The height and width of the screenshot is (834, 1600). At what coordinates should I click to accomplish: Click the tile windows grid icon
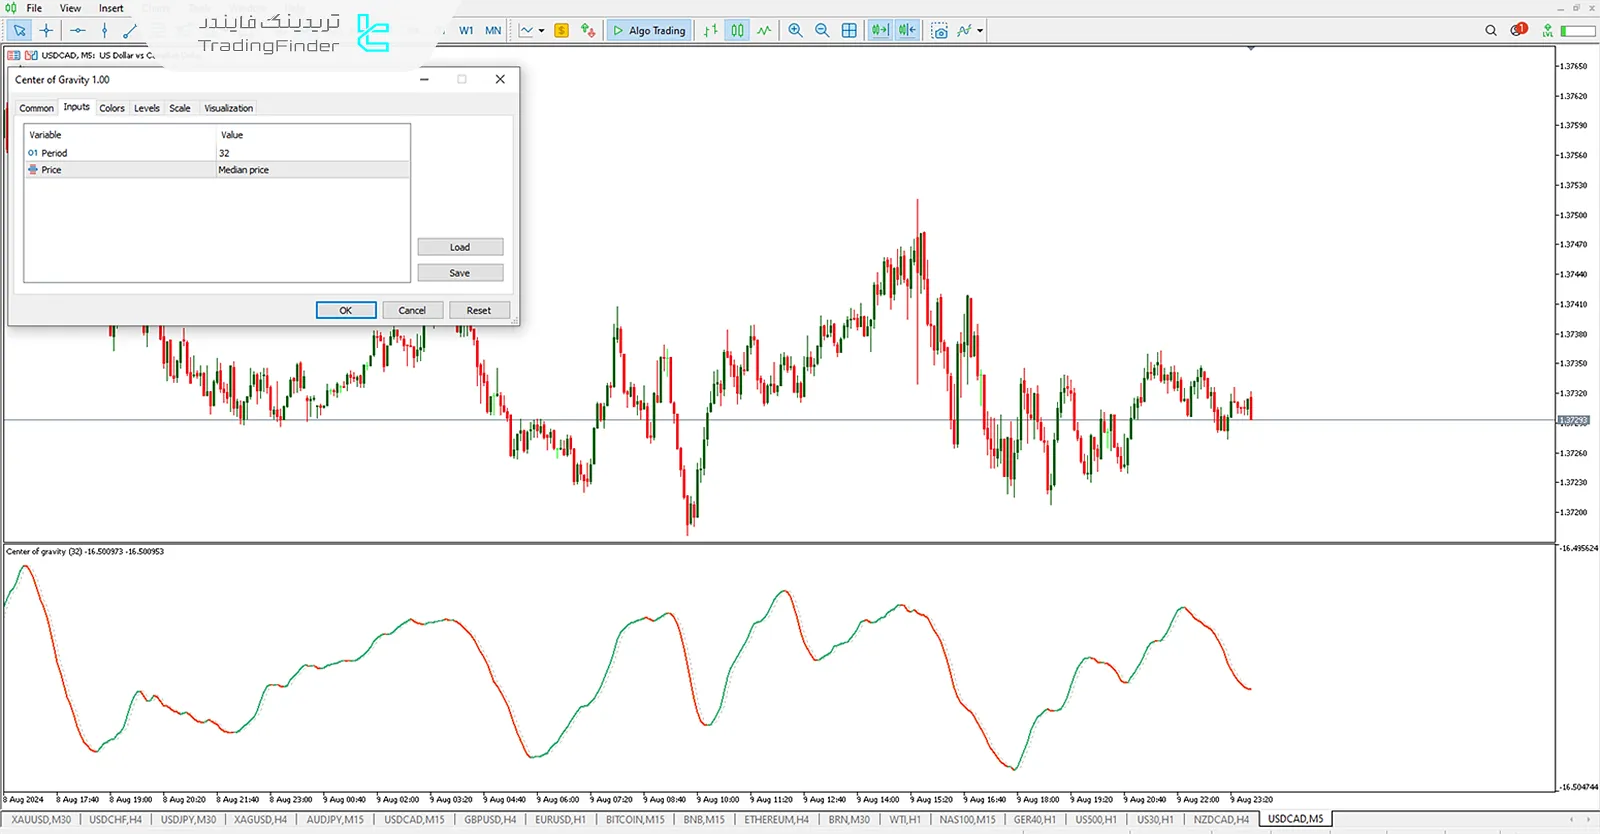coord(849,31)
